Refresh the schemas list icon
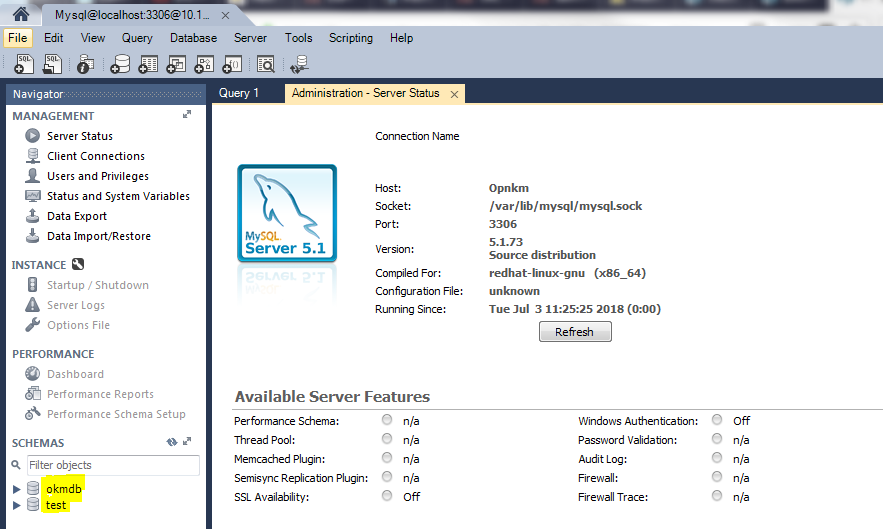 [171, 442]
